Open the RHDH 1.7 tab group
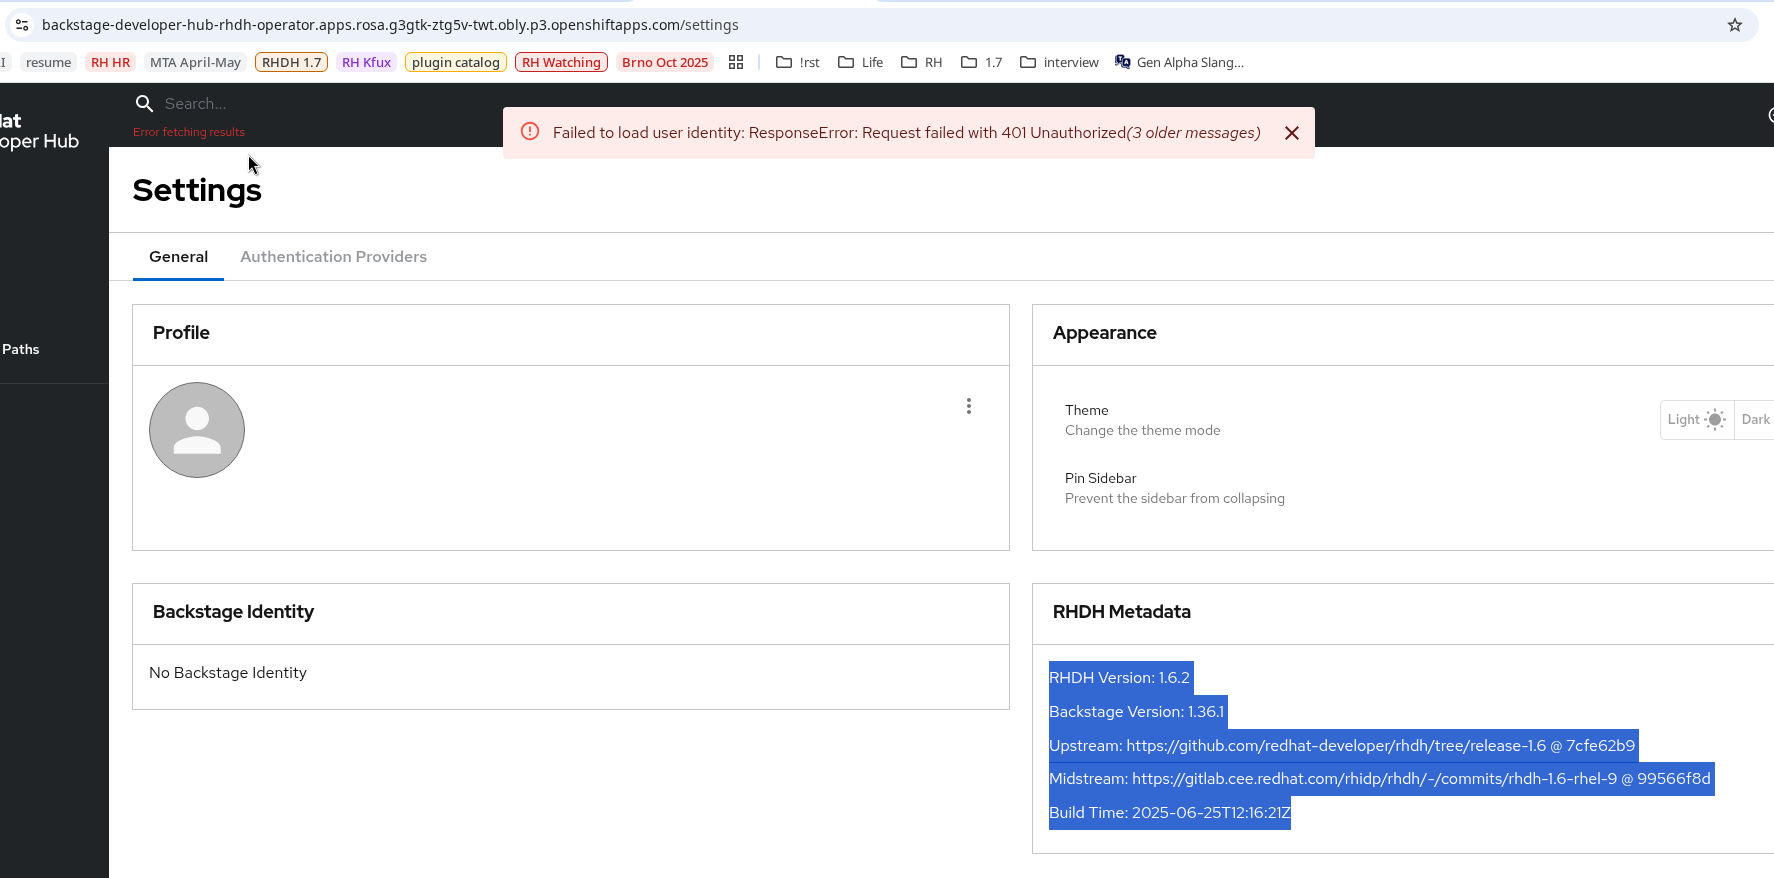Screen dimensions: 1774x878 click(292, 62)
